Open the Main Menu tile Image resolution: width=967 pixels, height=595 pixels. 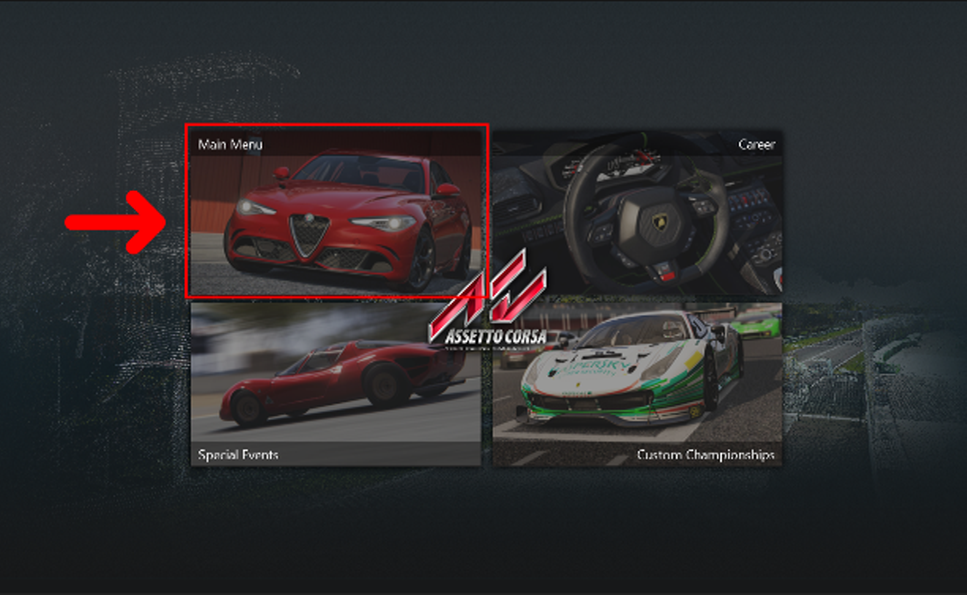tap(337, 212)
